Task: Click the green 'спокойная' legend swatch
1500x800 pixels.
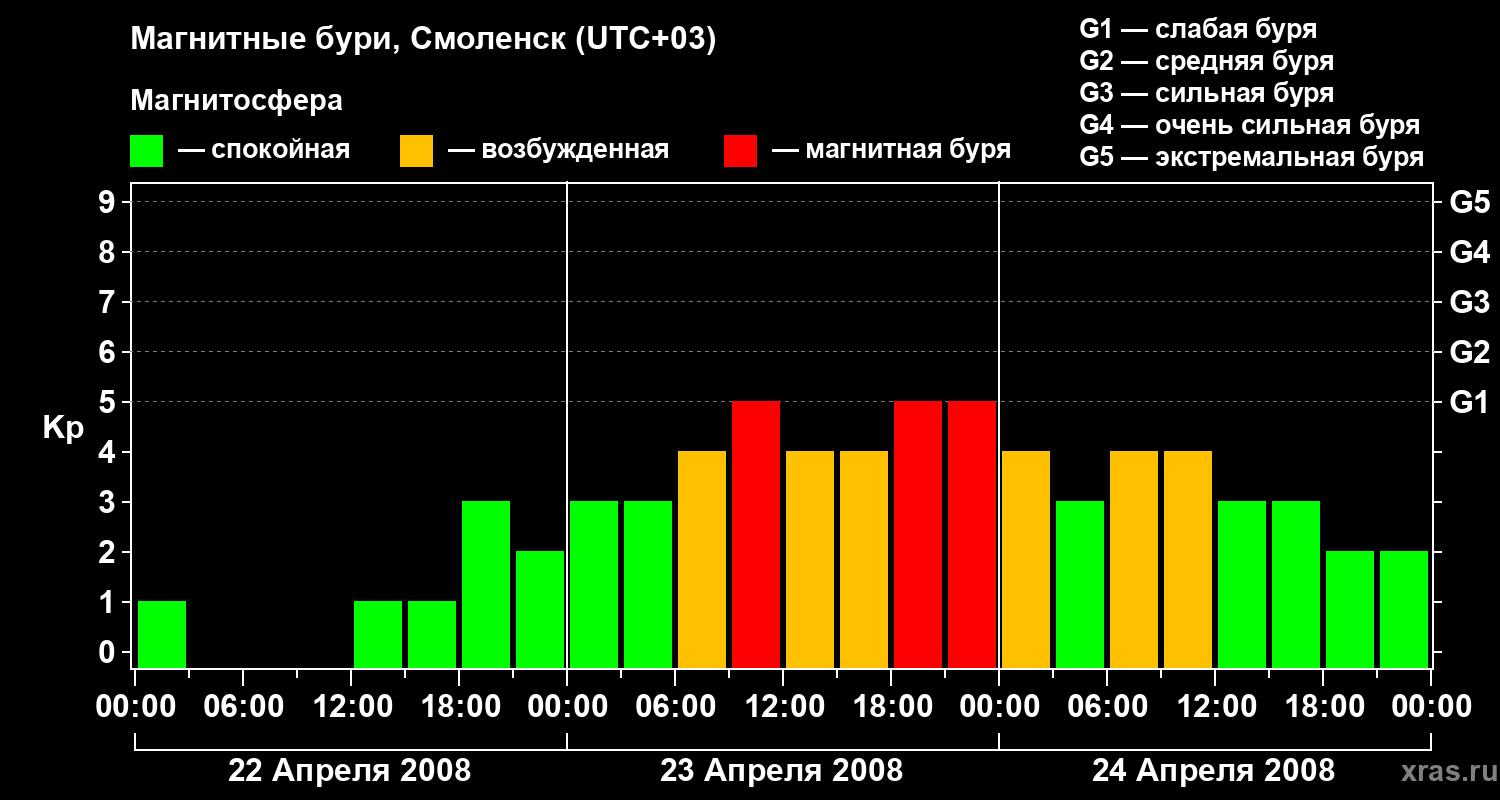Action: pos(147,151)
